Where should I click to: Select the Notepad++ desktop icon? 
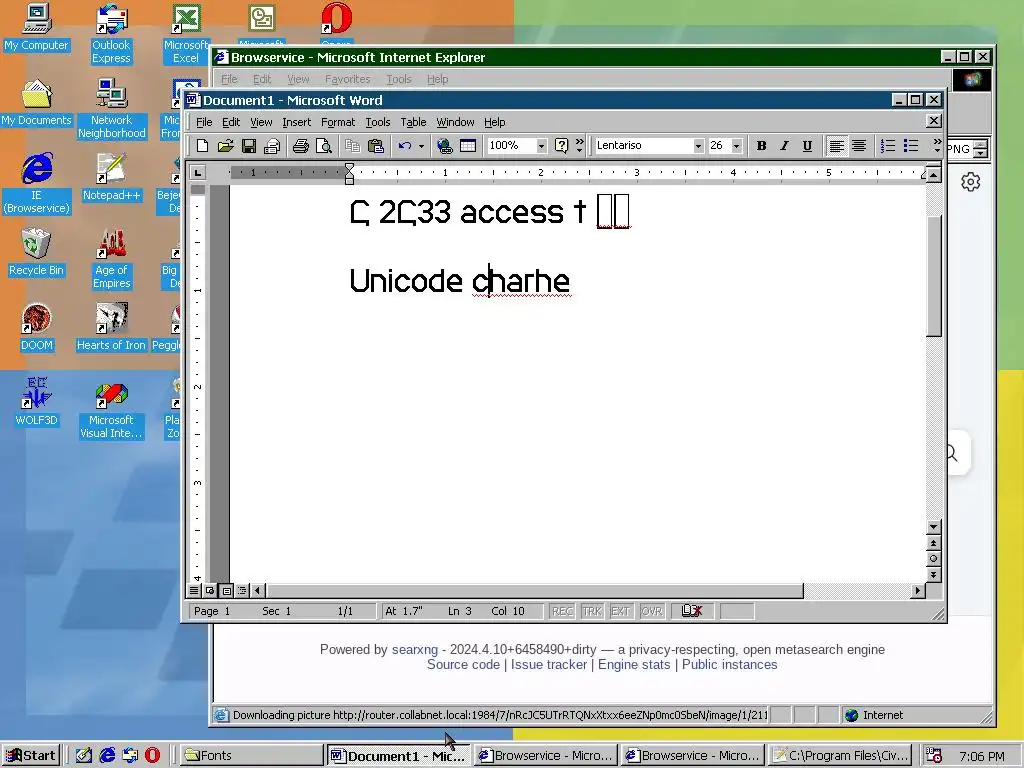[111, 176]
